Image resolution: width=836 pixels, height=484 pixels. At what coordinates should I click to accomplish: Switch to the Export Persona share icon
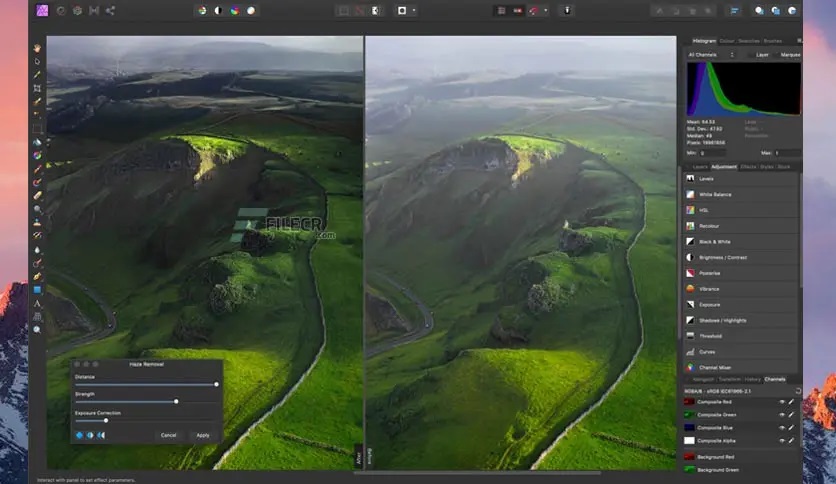[x=110, y=11]
